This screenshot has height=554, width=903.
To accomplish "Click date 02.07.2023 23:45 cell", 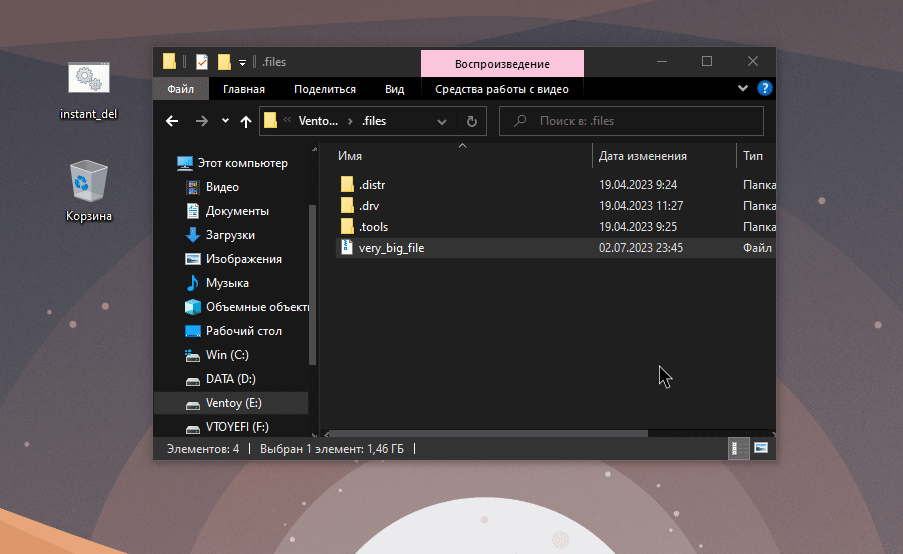I will point(641,248).
